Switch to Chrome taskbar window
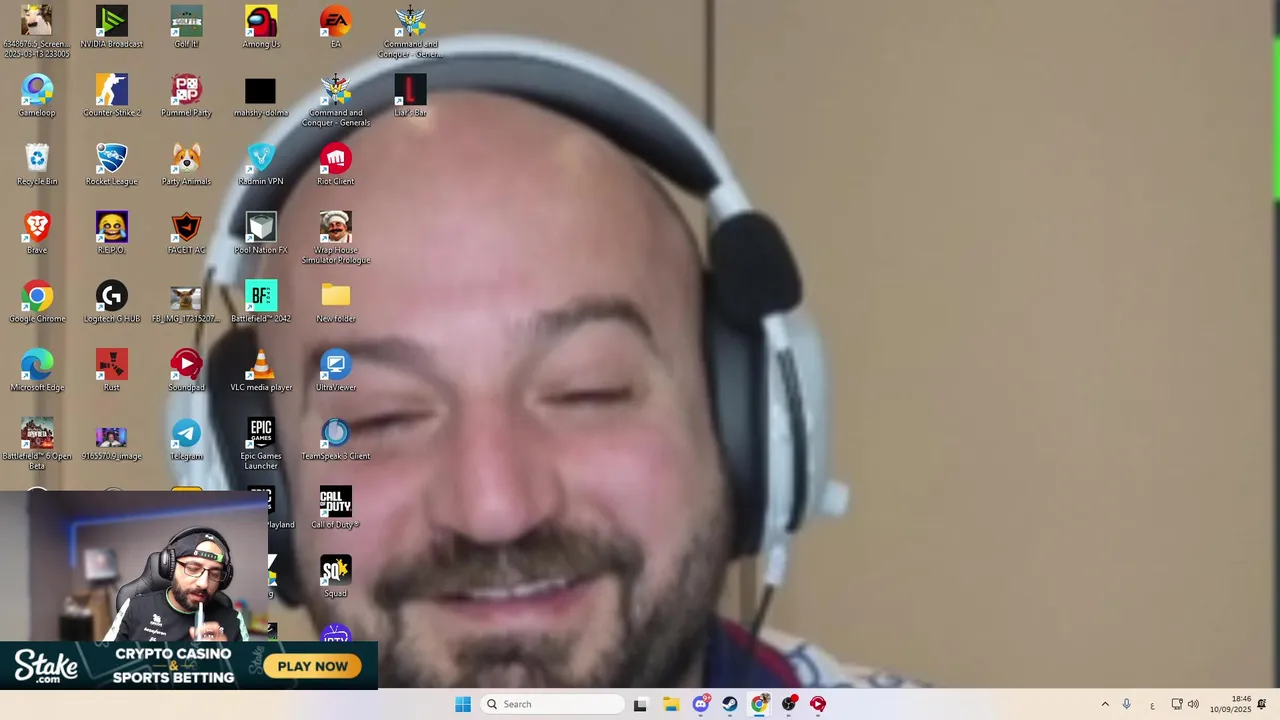Screen dimensions: 1280x720 tap(759, 704)
